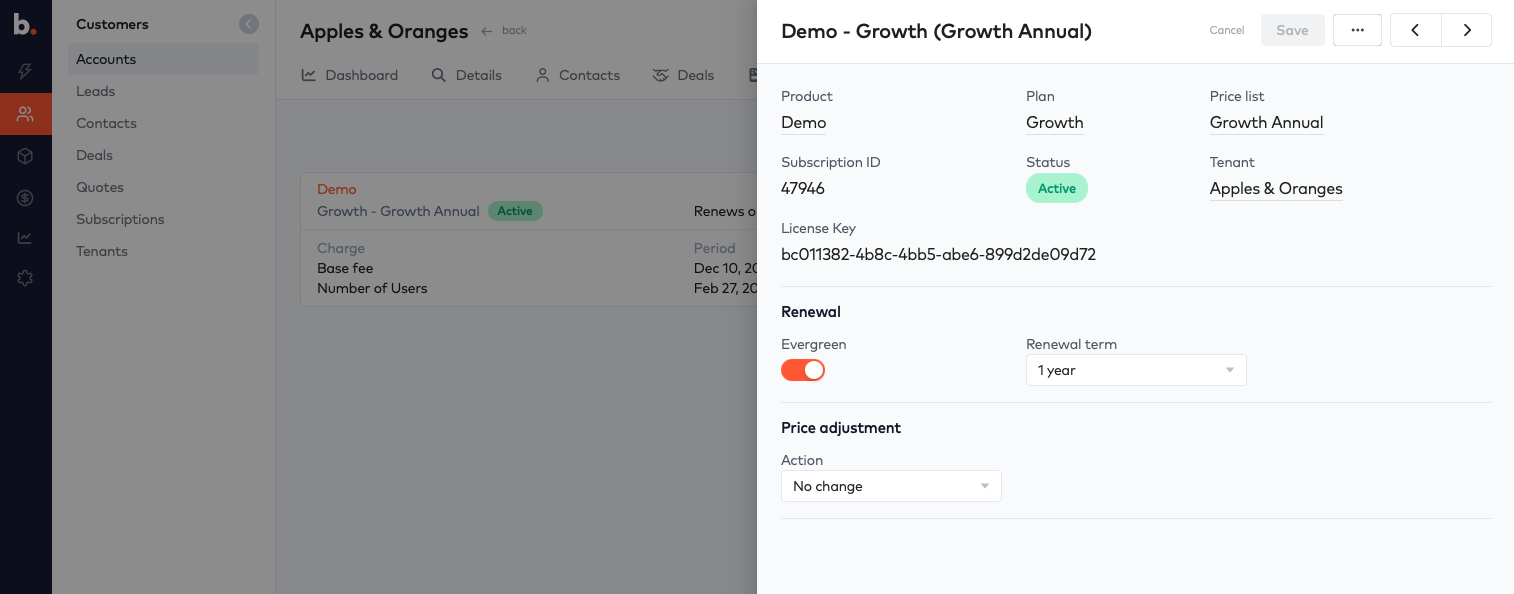The image size is (1514, 594).
Task: Open the line chart analytics icon in left rail
Action: pos(25,238)
